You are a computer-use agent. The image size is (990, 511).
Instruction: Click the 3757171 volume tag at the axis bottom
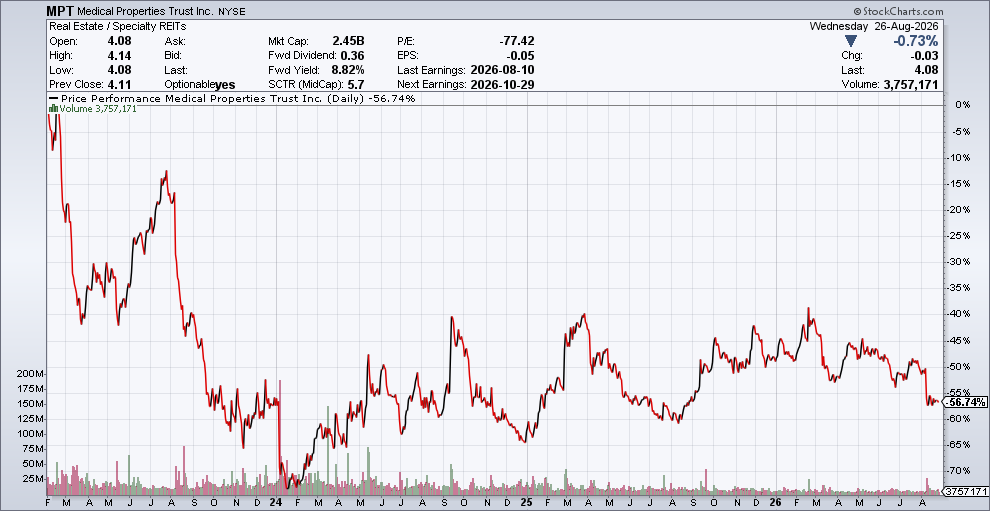point(965,491)
